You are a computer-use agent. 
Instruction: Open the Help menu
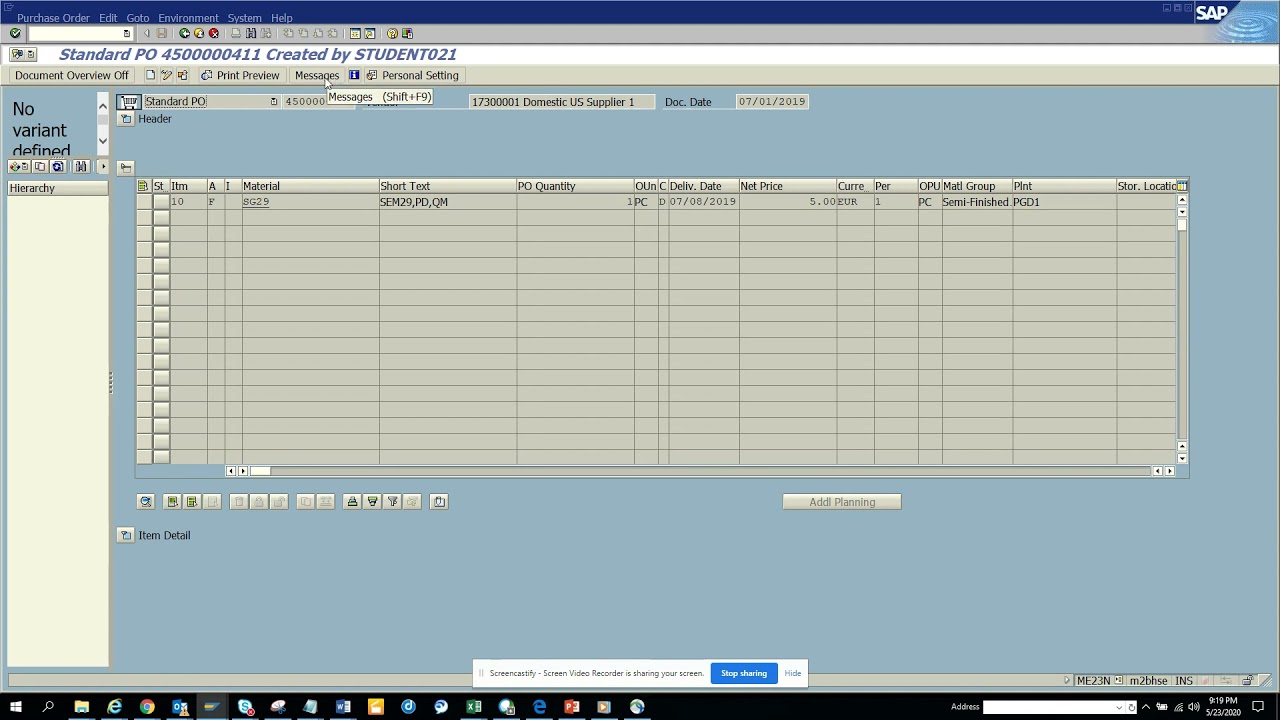coord(282,18)
